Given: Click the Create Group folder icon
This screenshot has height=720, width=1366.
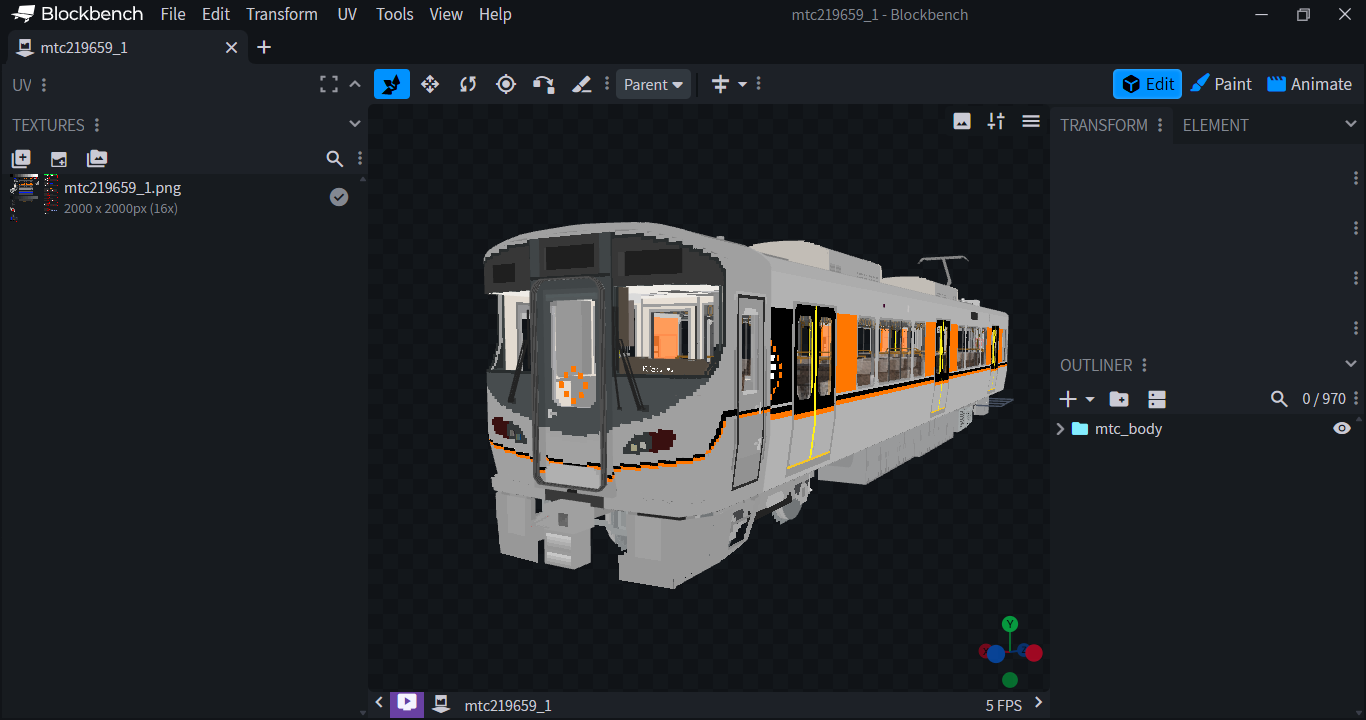Looking at the screenshot, I should pos(1118,398).
